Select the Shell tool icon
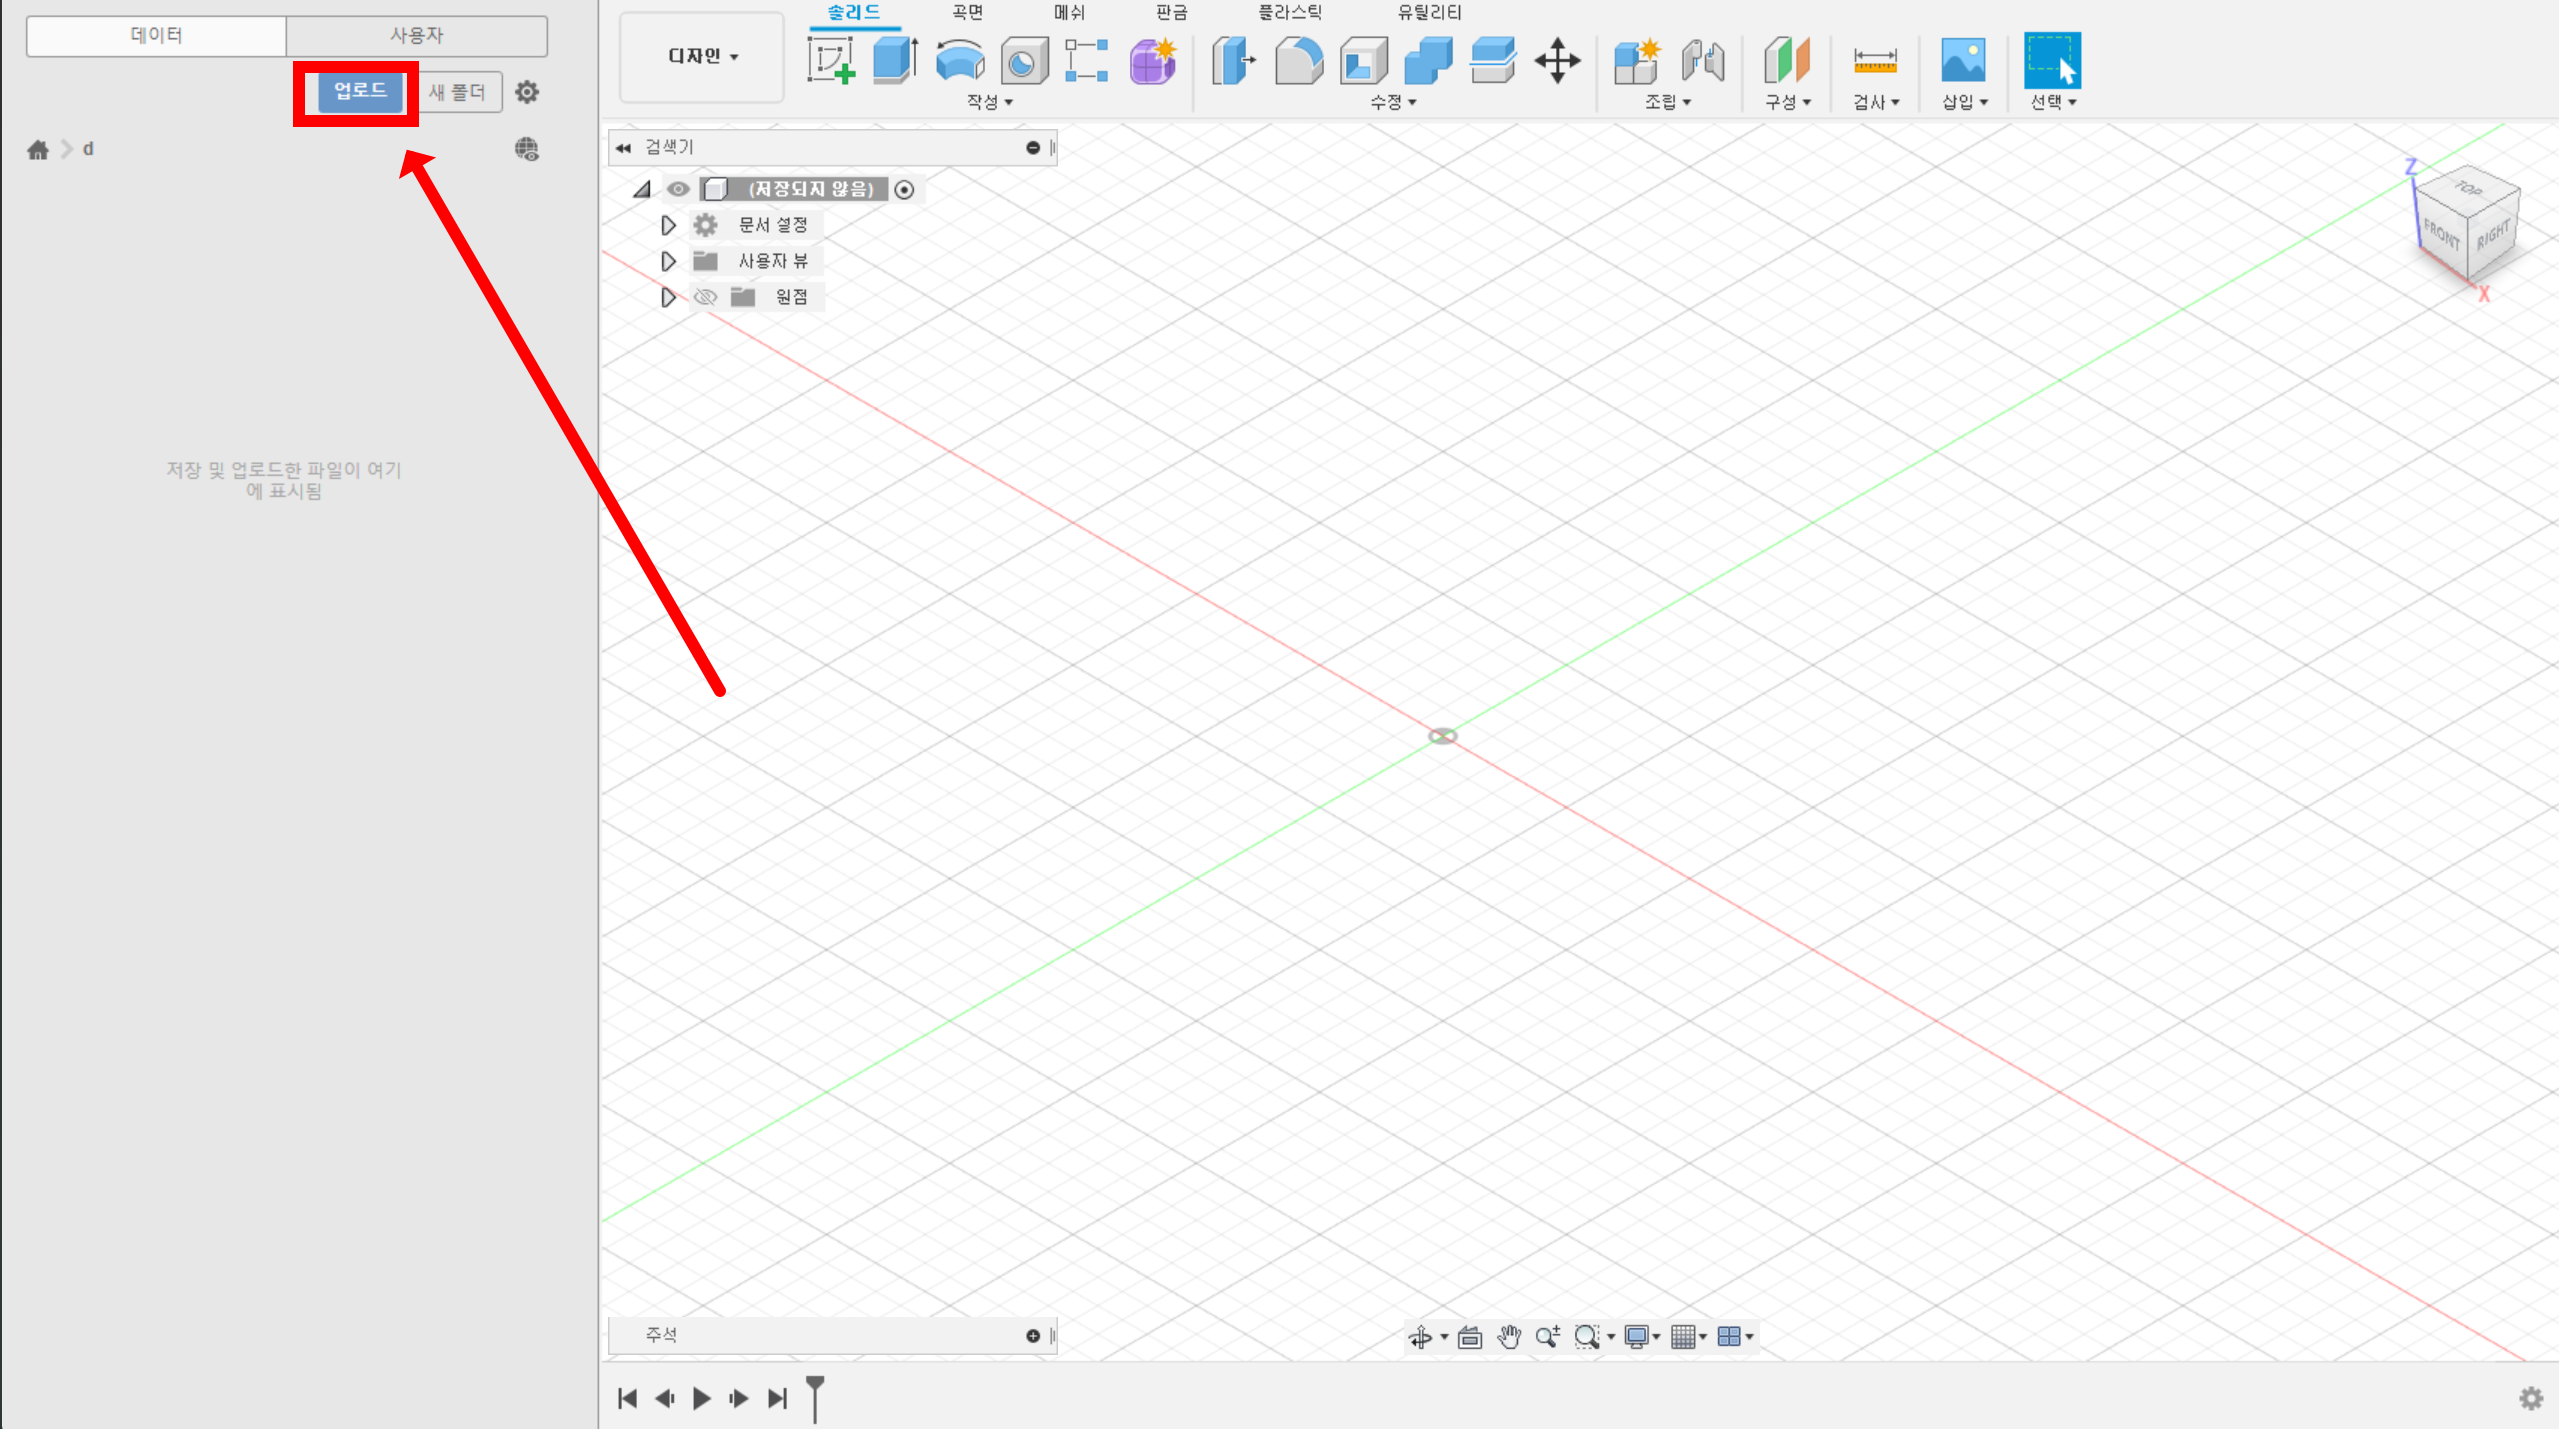Screen dimensions: 2559x1429 click(1364, 60)
